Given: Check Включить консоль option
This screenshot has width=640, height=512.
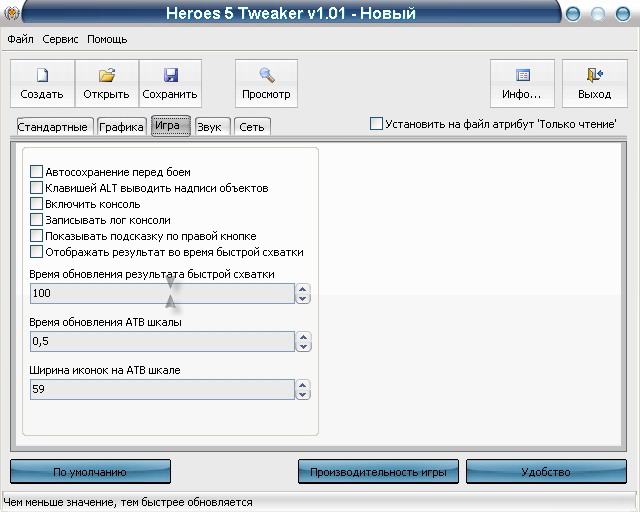Looking at the screenshot, I should (x=36, y=204).
